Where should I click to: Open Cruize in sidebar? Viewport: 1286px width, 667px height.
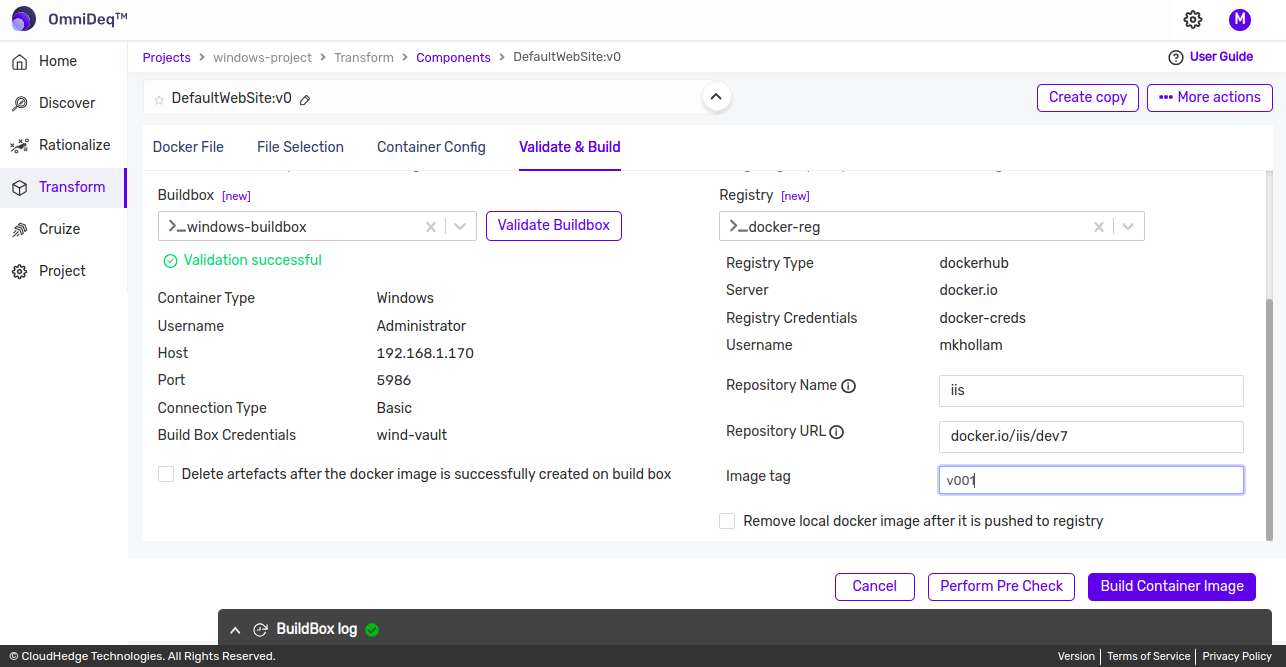tap(59, 229)
